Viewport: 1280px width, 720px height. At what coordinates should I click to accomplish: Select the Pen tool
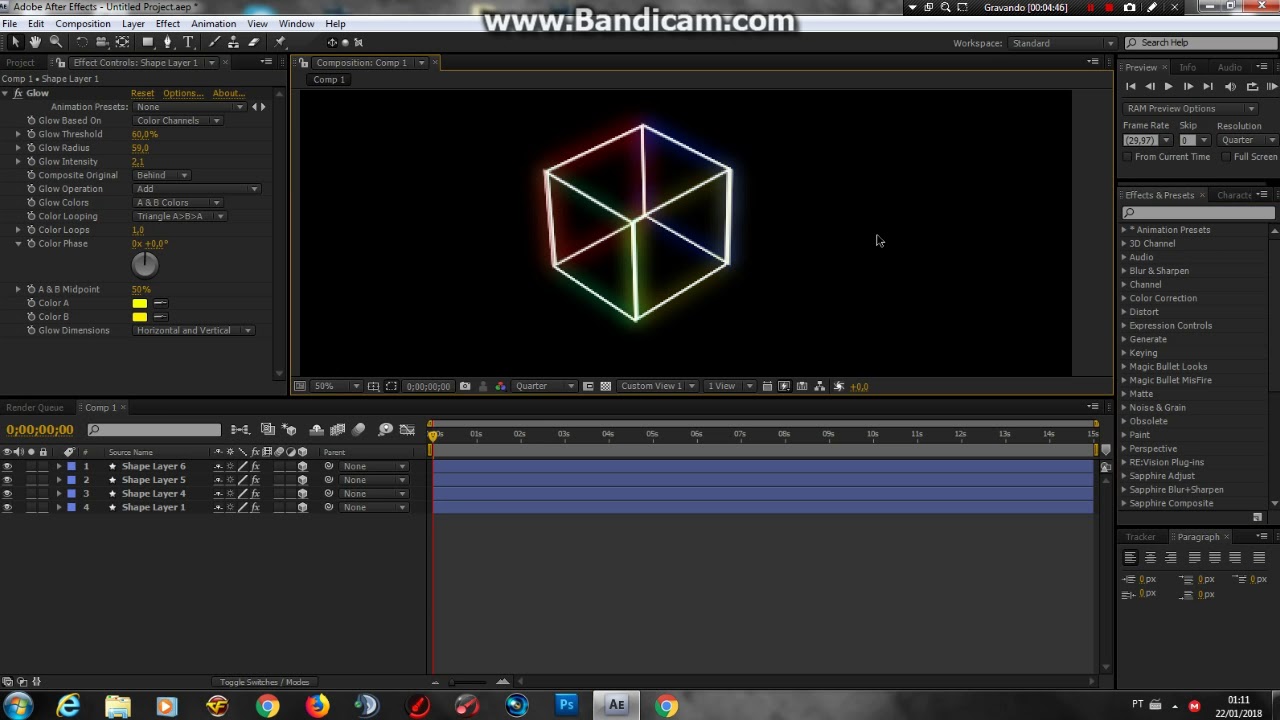click(168, 42)
